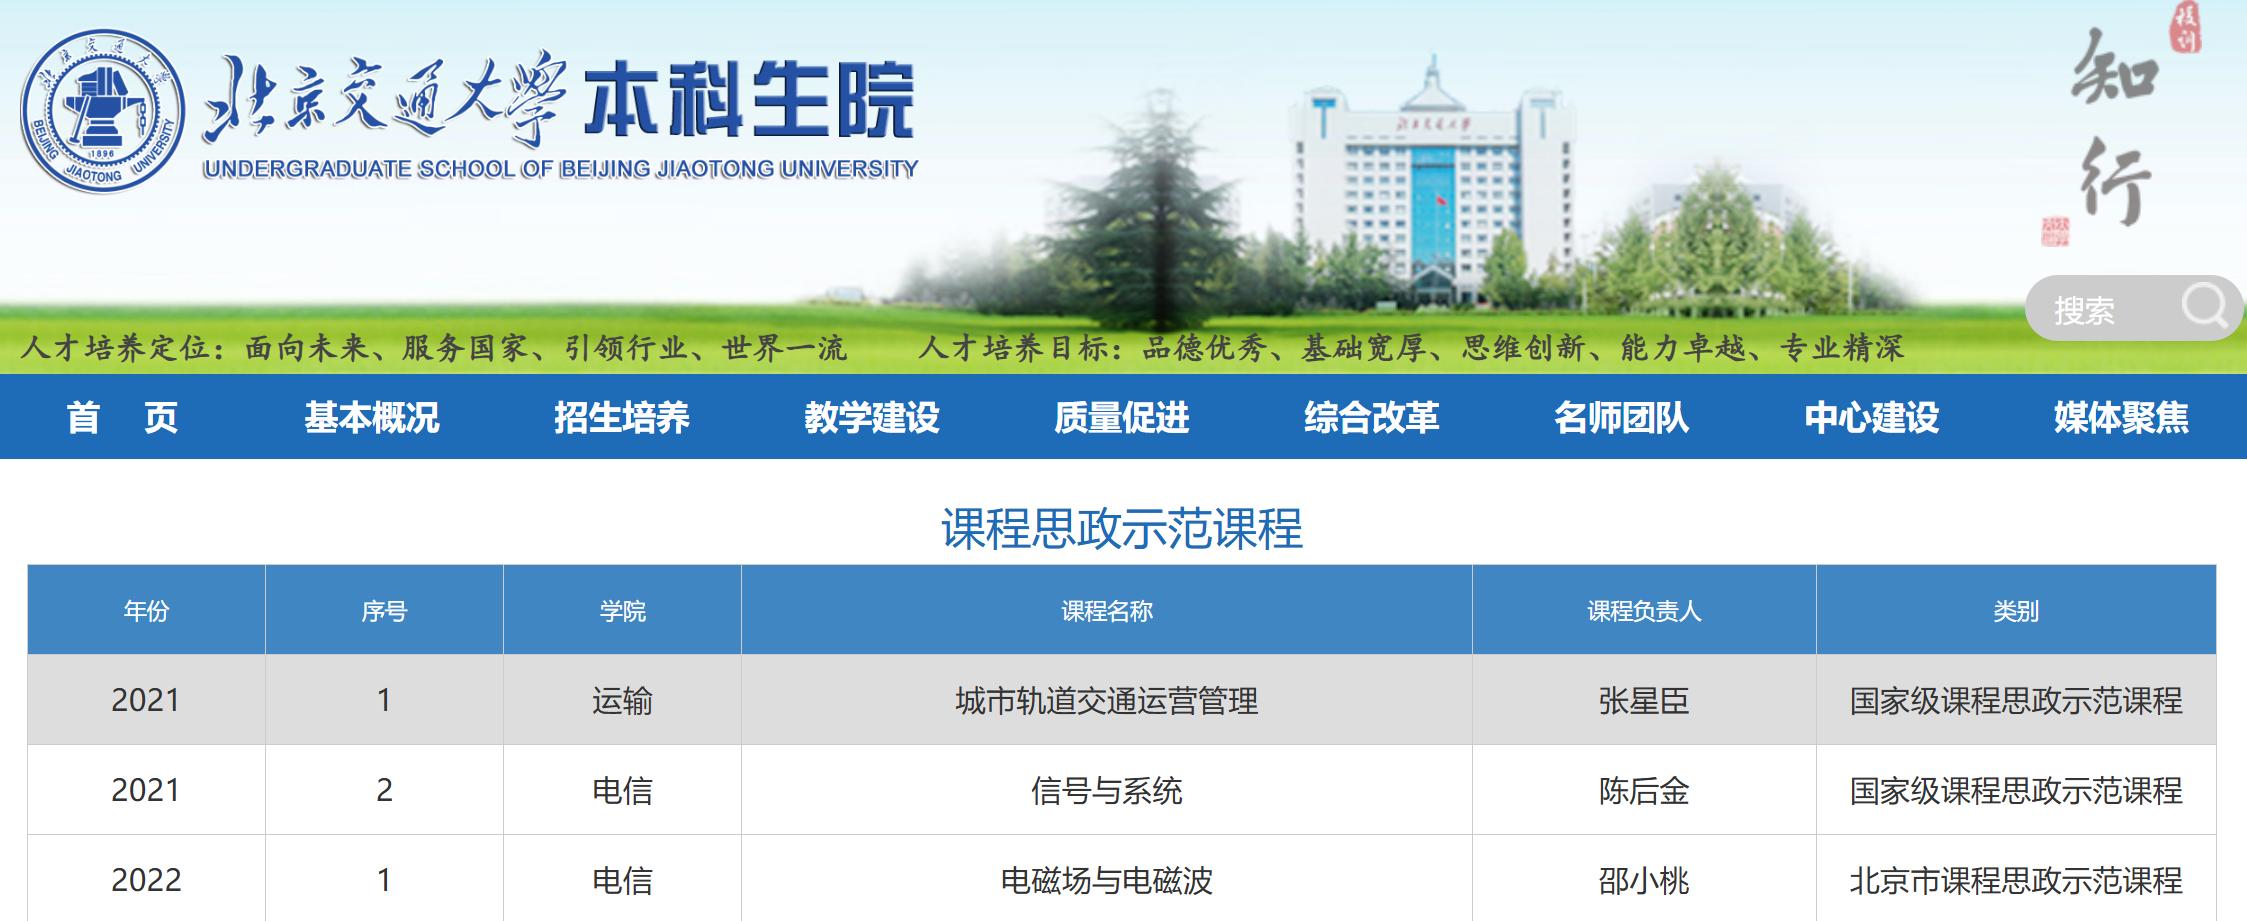Image resolution: width=2247 pixels, height=921 pixels.
Task: Click the 陈后金 name cell
Action: [x=1644, y=790]
